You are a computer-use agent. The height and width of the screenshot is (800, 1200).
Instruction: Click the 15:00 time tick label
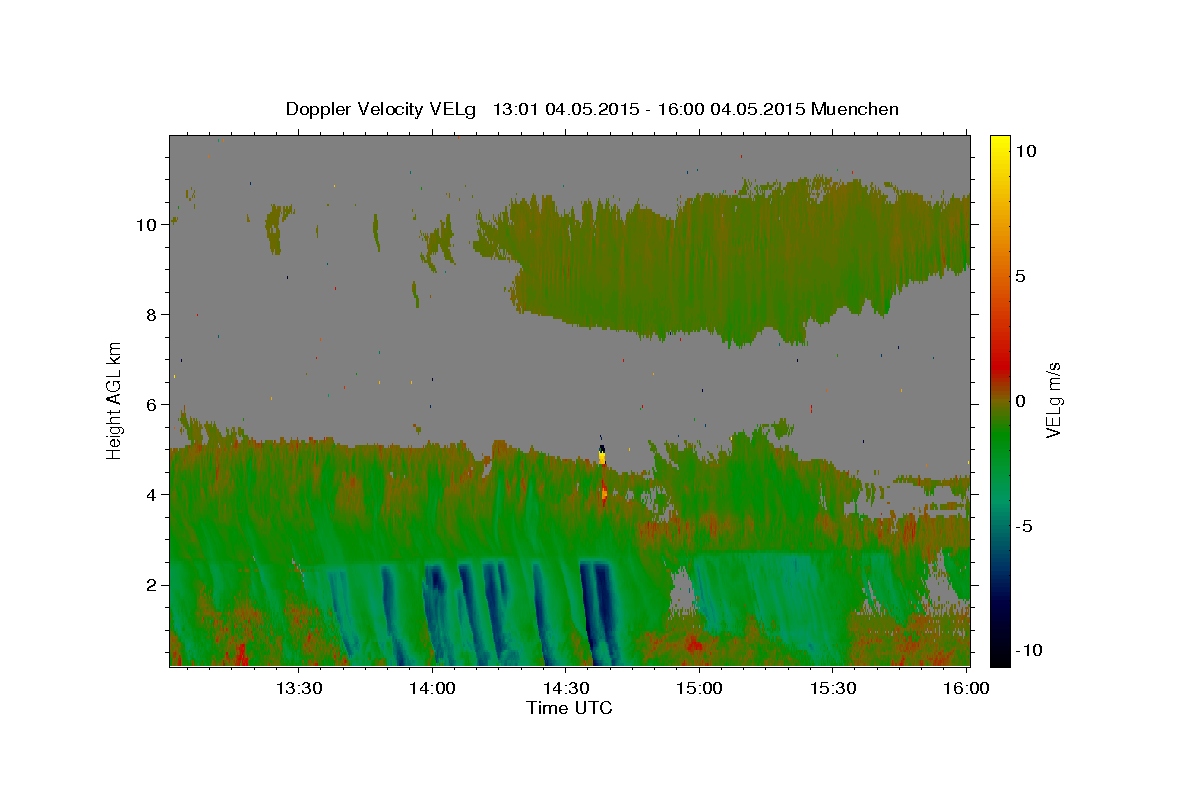click(699, 688)
